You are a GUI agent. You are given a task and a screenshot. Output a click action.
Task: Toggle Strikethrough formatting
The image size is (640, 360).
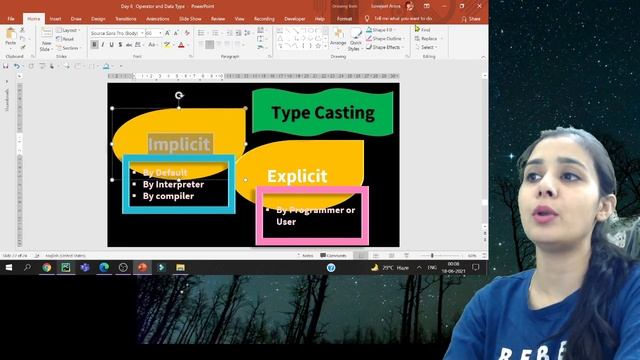pos(129,44)
